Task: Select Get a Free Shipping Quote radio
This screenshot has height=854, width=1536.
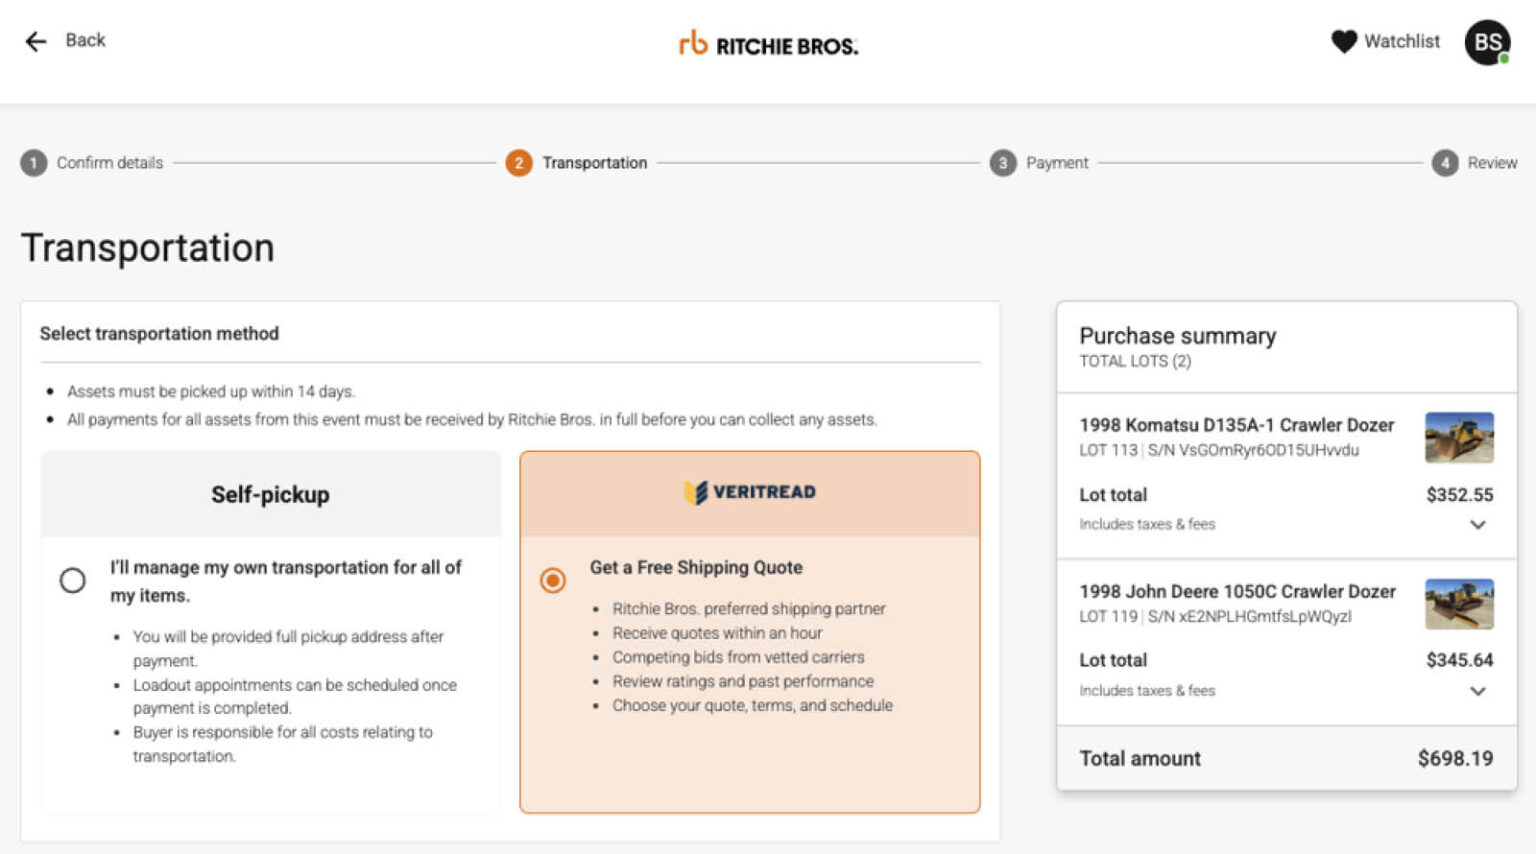Action: tap(553, 580)
